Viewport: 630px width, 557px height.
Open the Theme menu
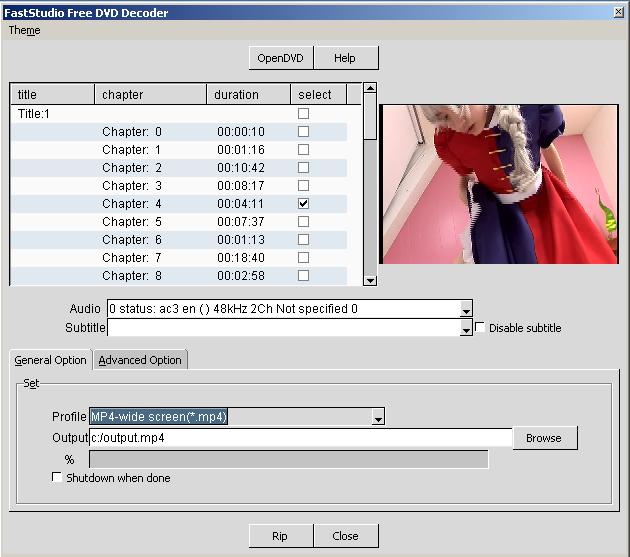(25, 31)
